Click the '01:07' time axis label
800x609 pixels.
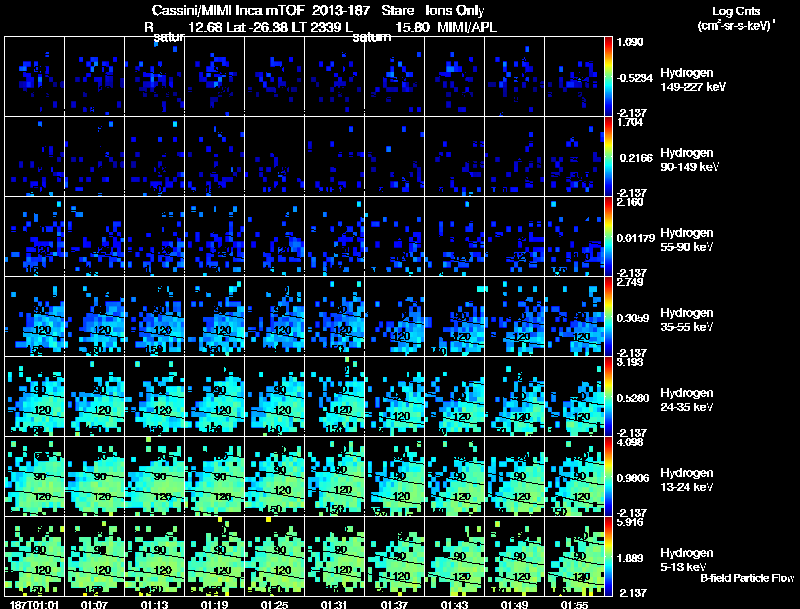pos(94,605)
